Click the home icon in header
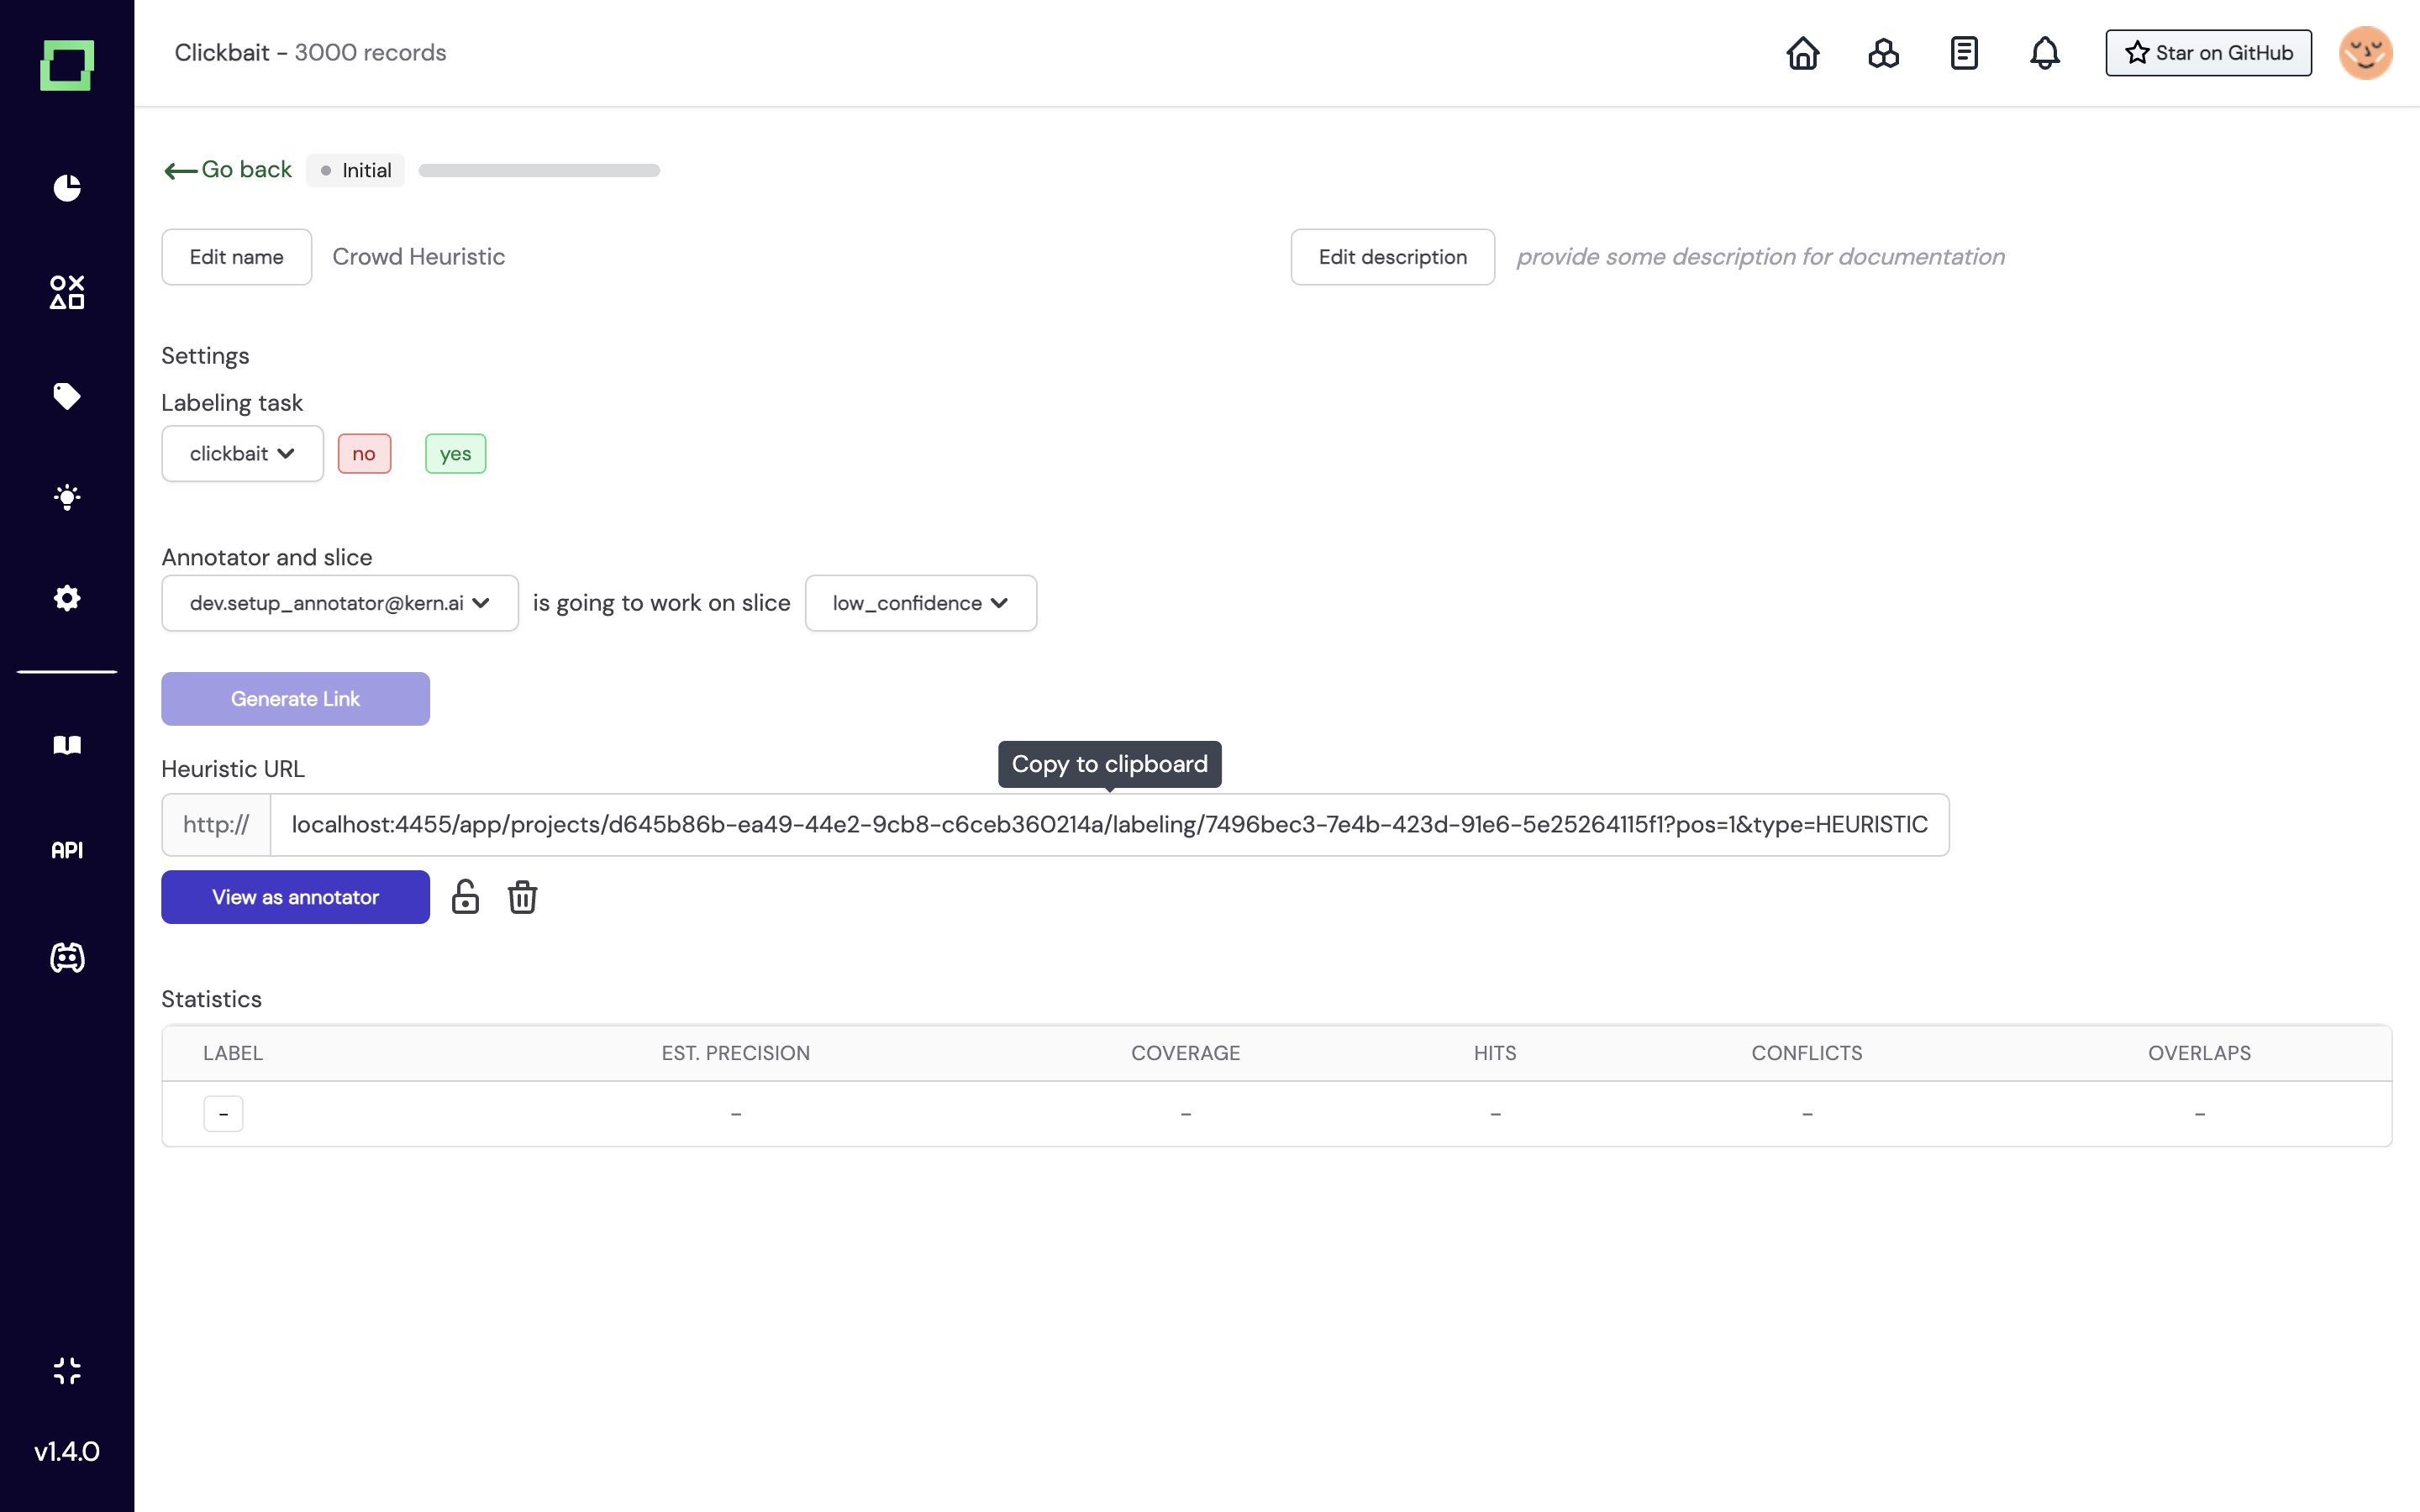 [1802, 53]
